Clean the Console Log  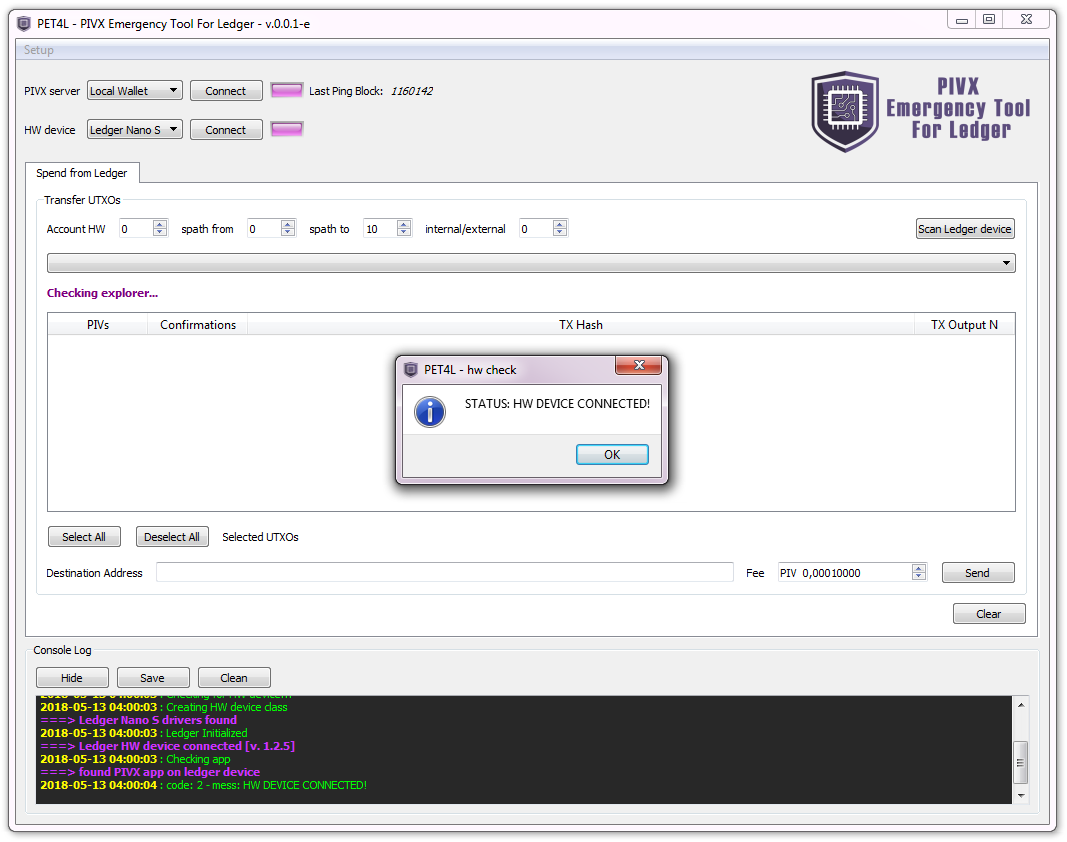[233, 677]
